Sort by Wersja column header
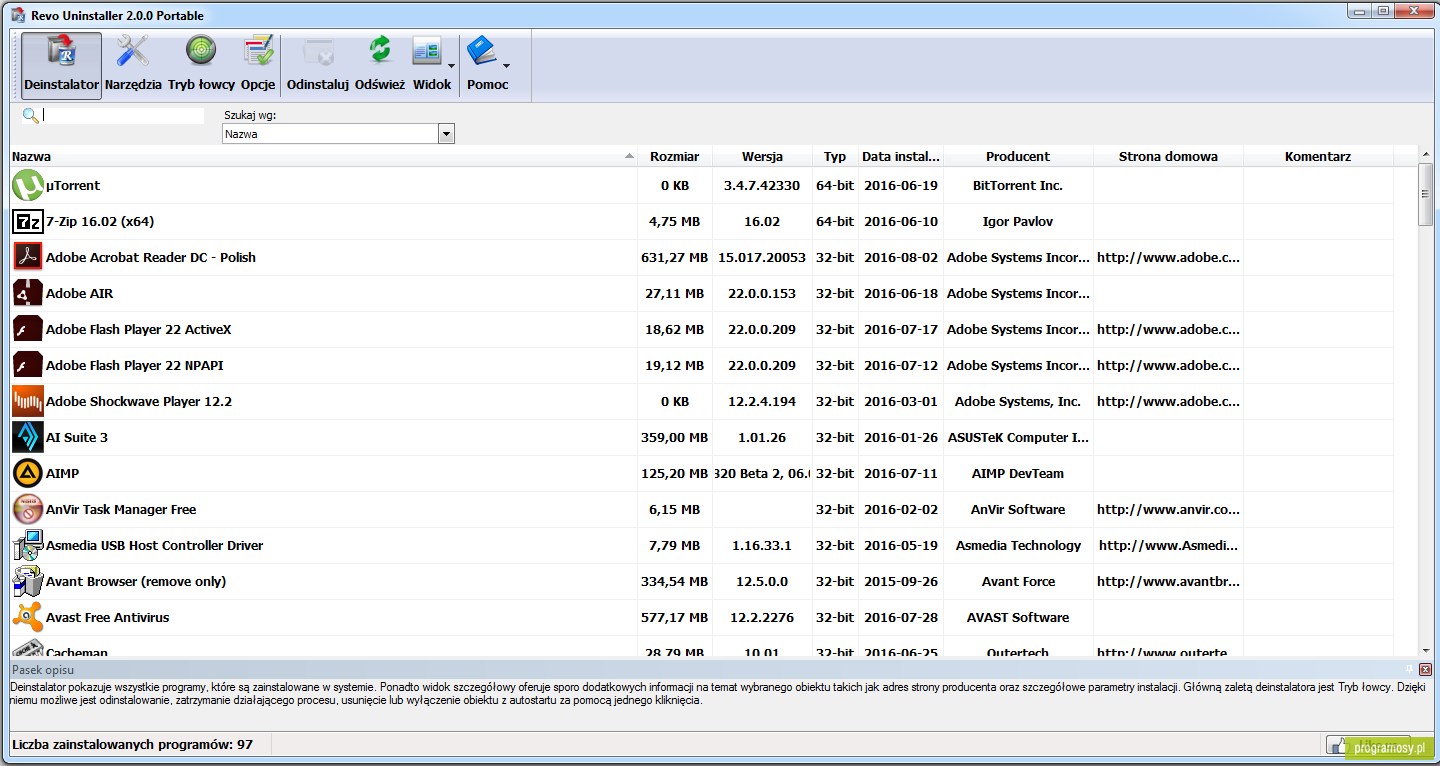 coord(762,156)
